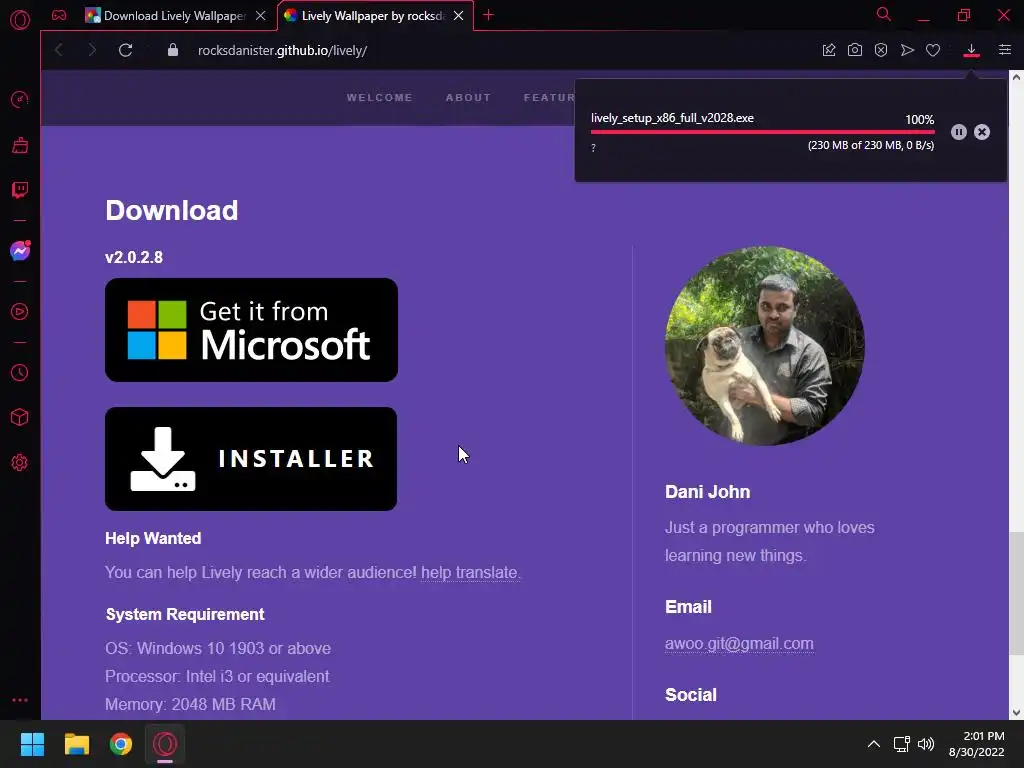Viewport: 1024px width, 768px height.
Task: Open Extensions cube icon in sidebar
Action: coord(20,417)
